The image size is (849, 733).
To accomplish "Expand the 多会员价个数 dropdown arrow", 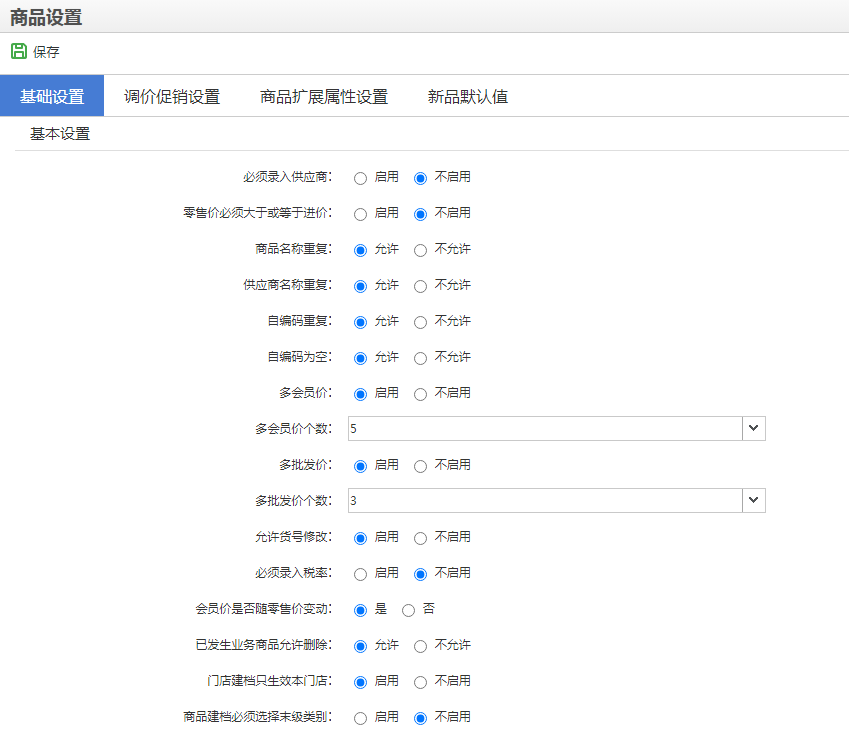I will tap(754, 429).
